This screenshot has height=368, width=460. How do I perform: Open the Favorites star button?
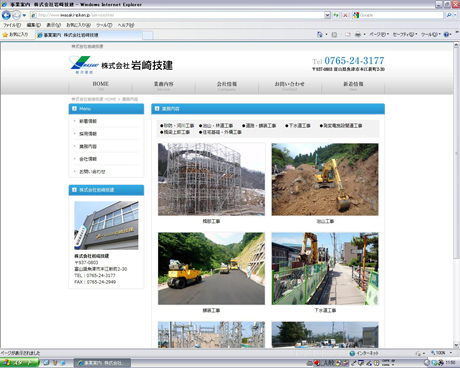point(16,34)
